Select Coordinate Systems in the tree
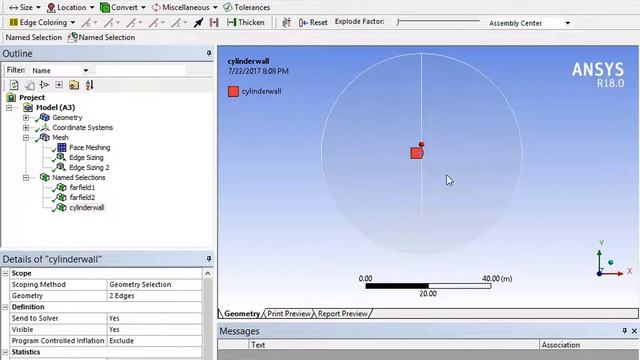This screenshot has height=360, width=640. 82,127
